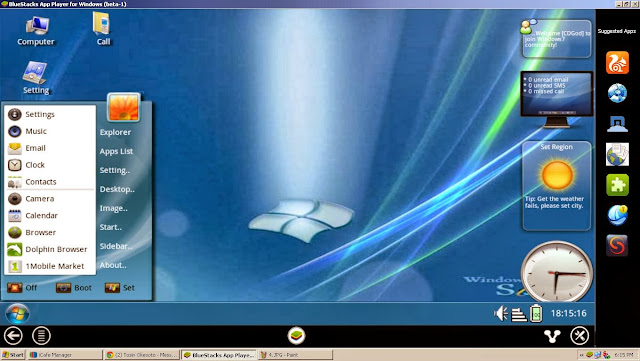Click the BlueStacks back arrow button
640x361 pixels.
(x=13, y=336)
